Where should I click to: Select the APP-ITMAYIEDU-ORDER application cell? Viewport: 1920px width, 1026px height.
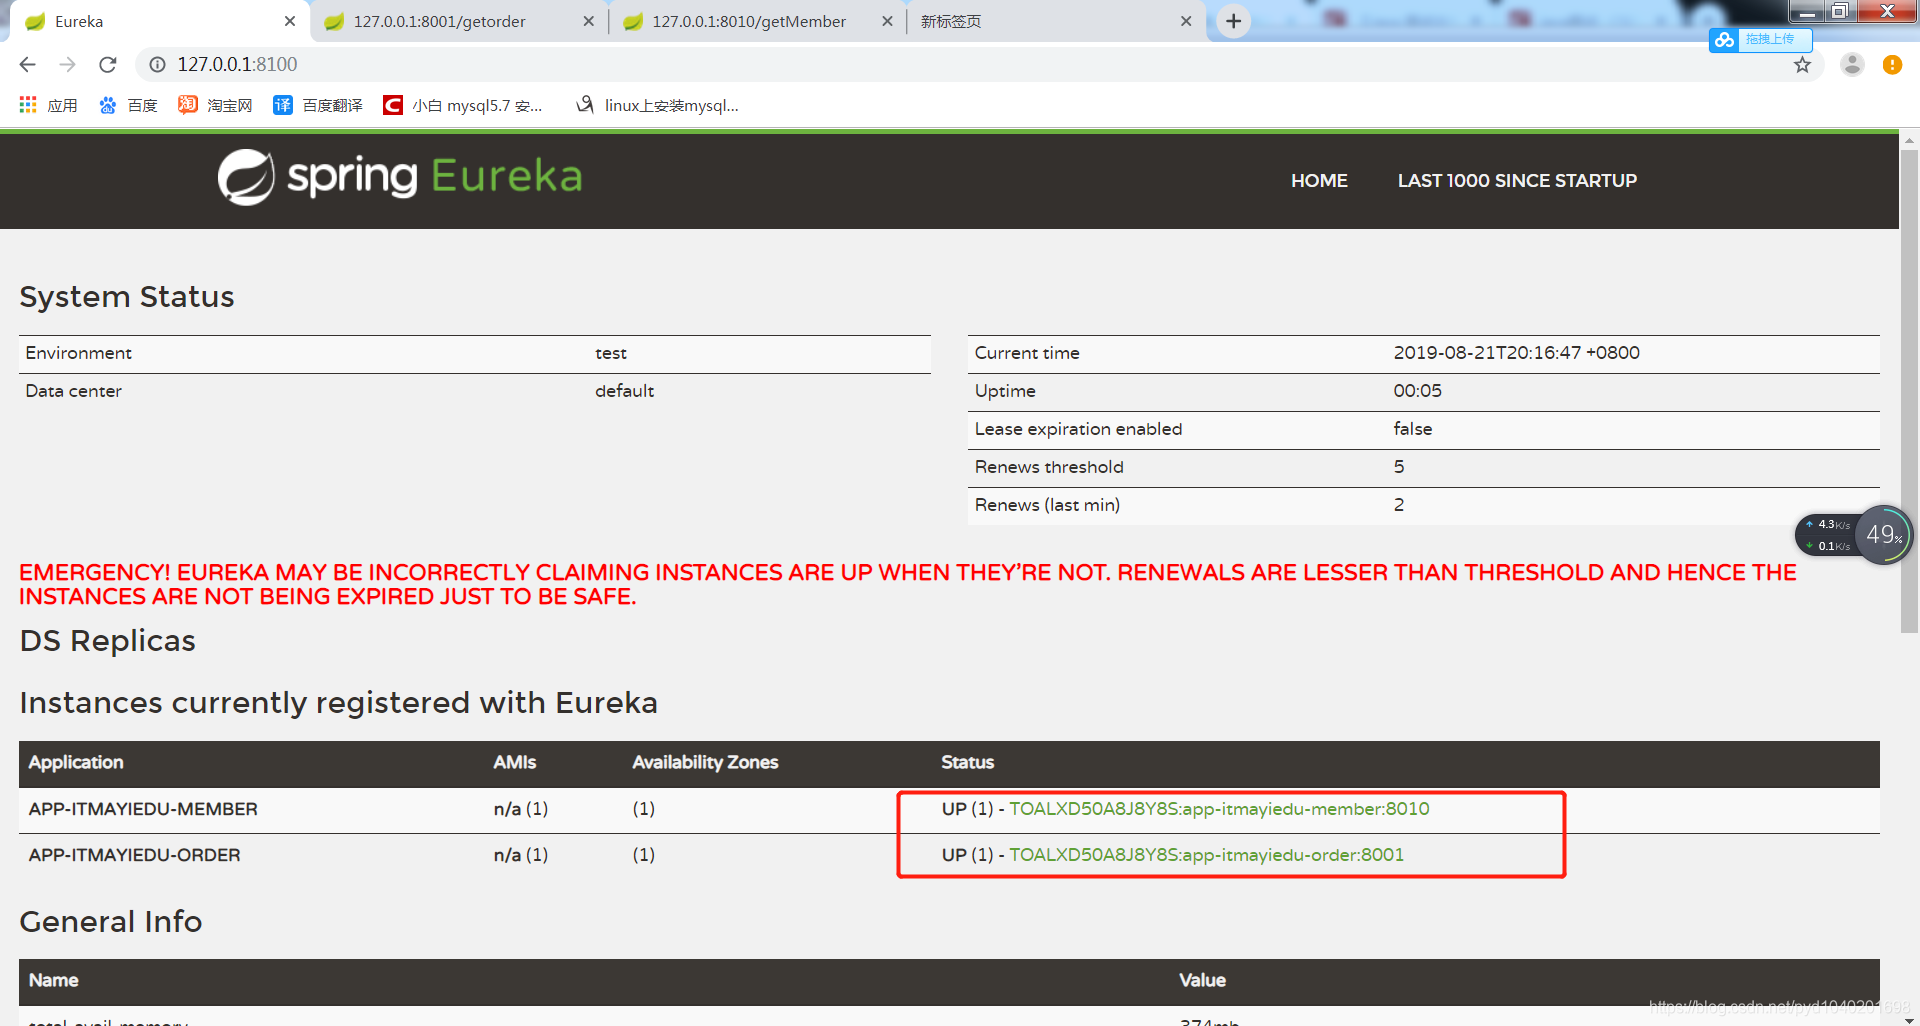[134, 855]
